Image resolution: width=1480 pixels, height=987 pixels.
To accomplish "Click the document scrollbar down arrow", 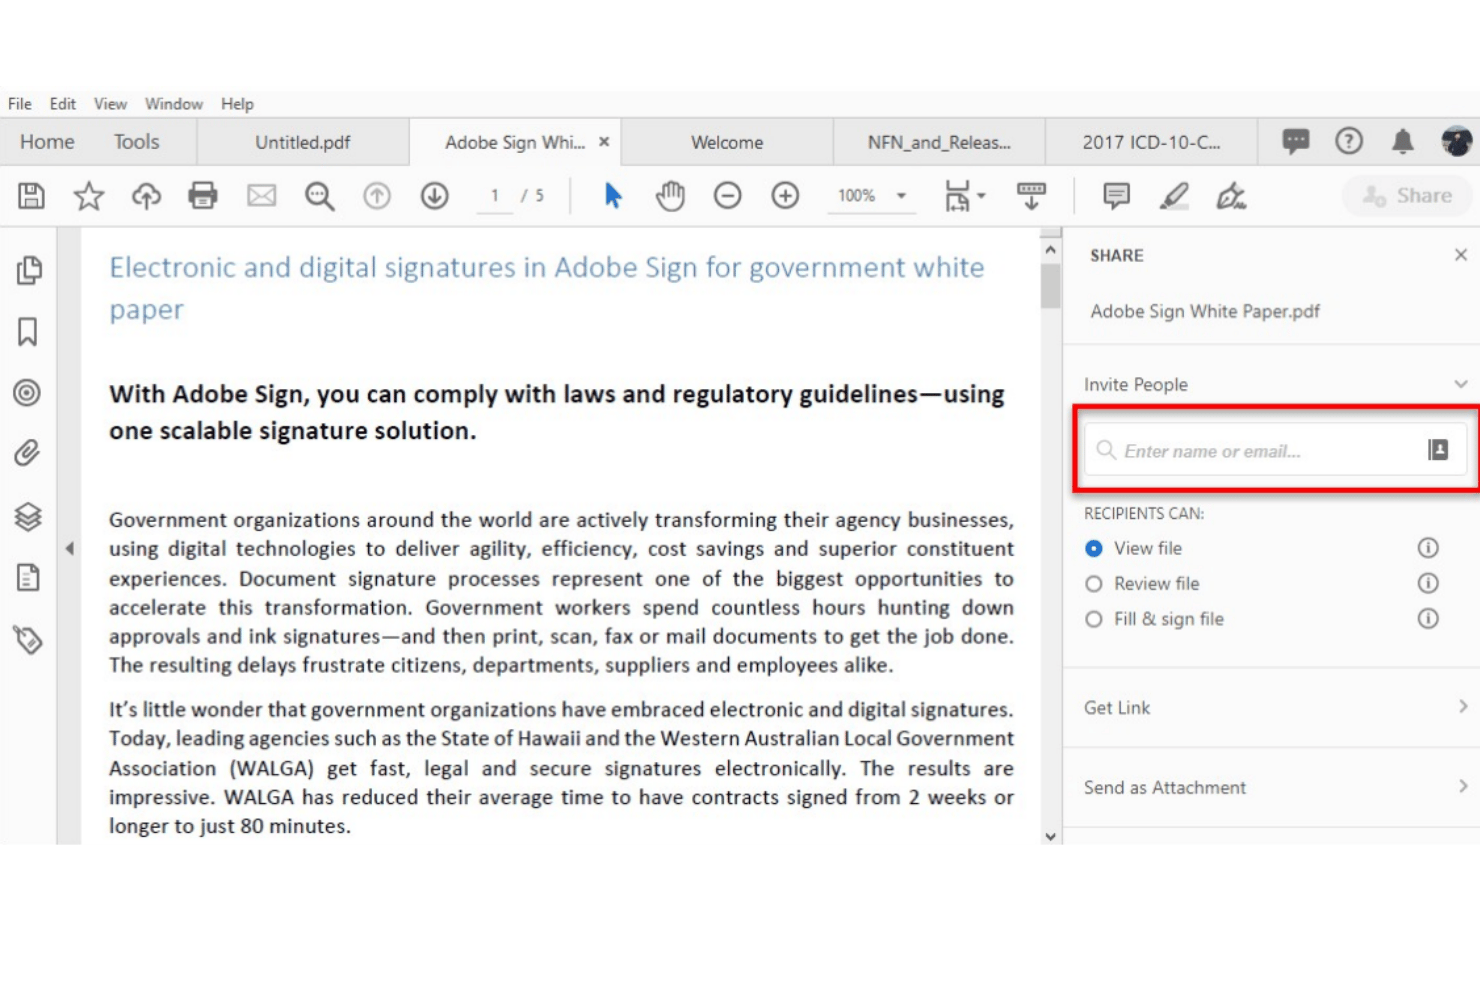I will coord(1050,836).
